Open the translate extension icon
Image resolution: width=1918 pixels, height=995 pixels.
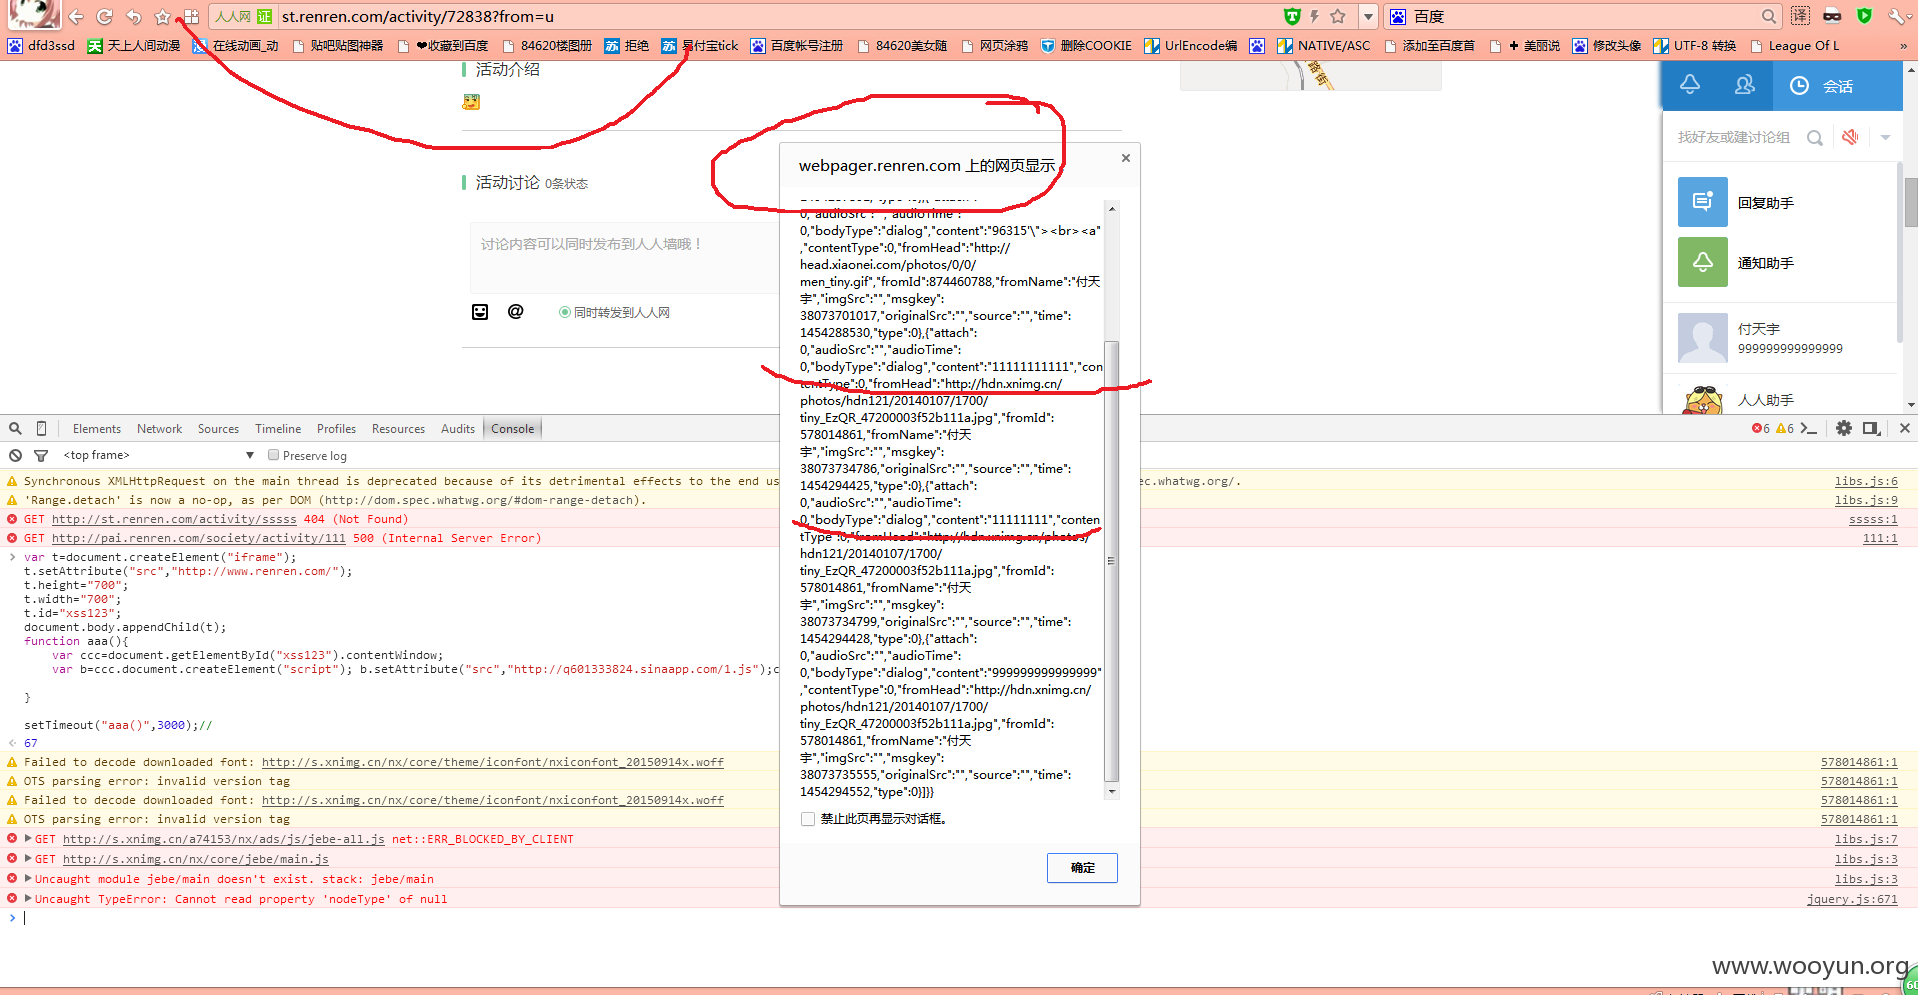coord(1800,16)
